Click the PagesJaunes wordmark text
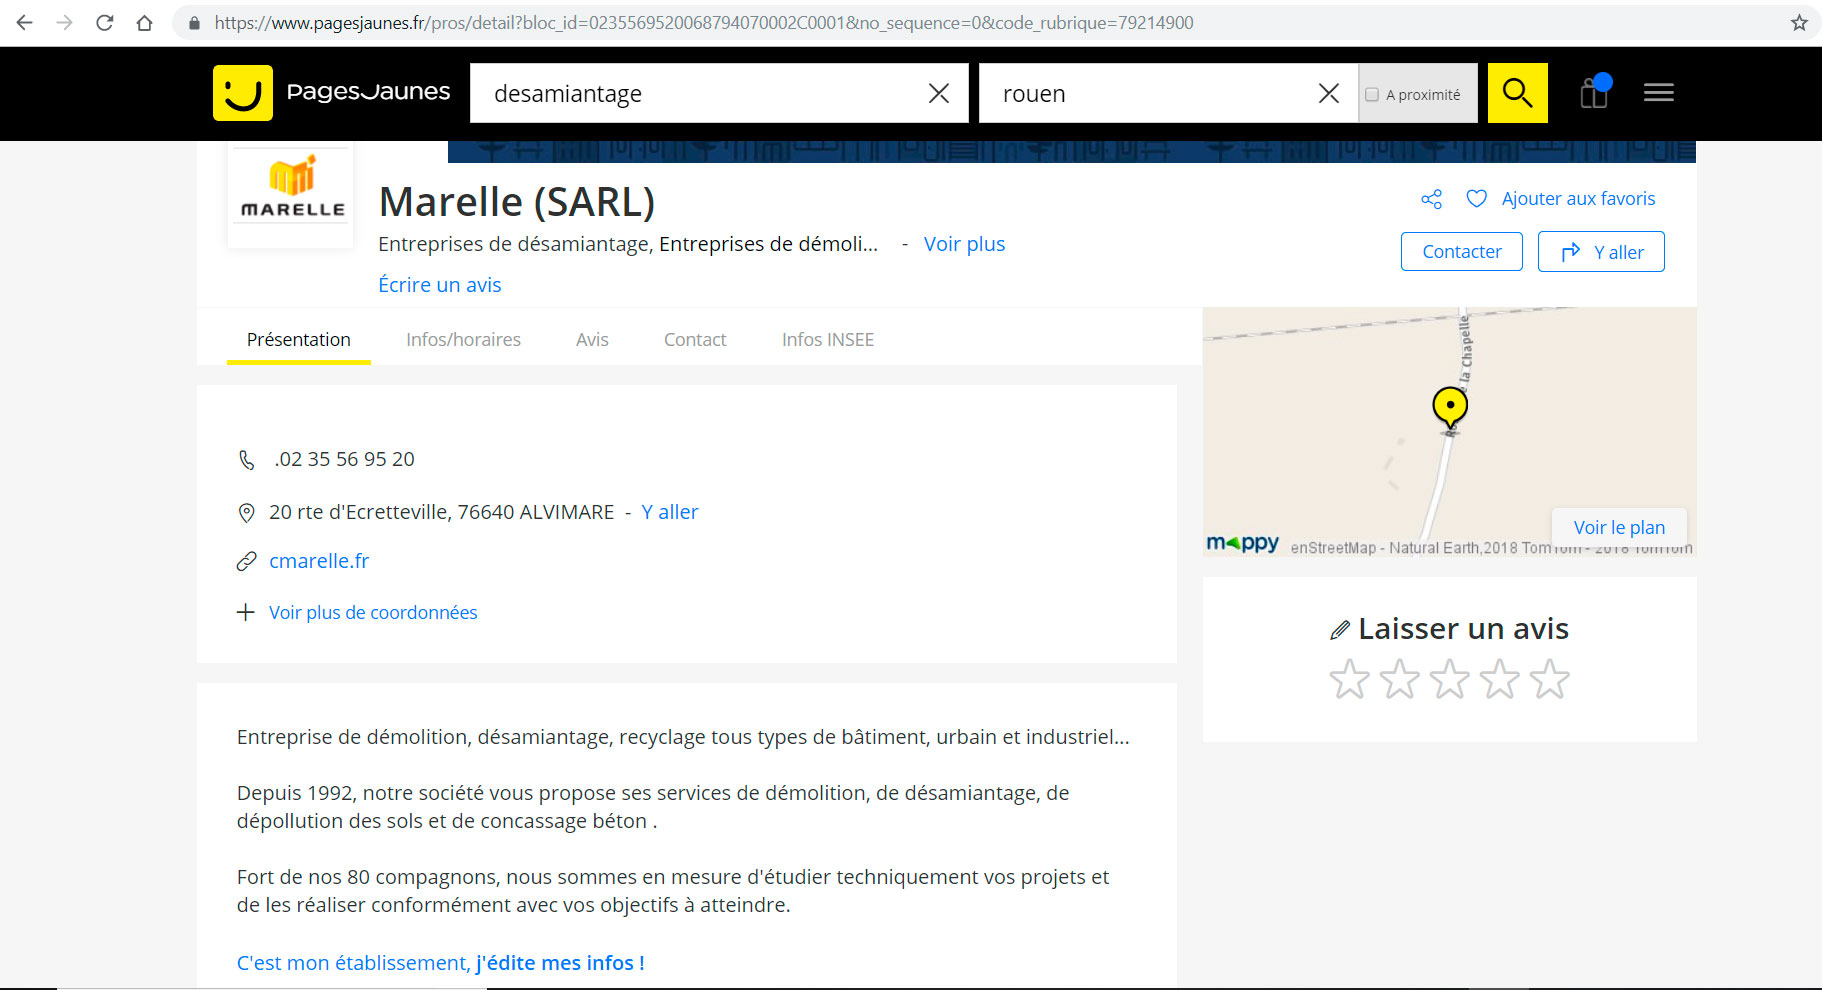Viewport: 1822px width, 990px height. 368,92
